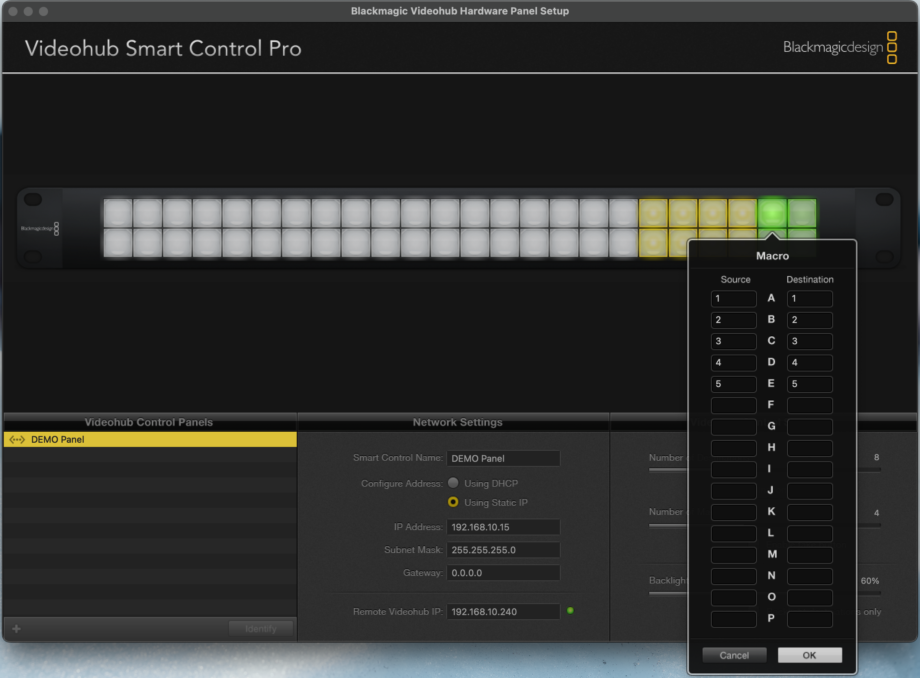
Task: Click the green indicator beside Remote Videohub IP
Action: (x=570, y=611)
